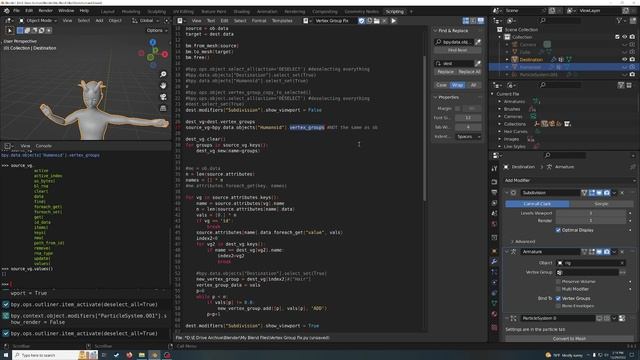Viewport: 640px width, 360px height.
Task: Toggle Armature modifier render camera icon
Action: tap(607, 252)
